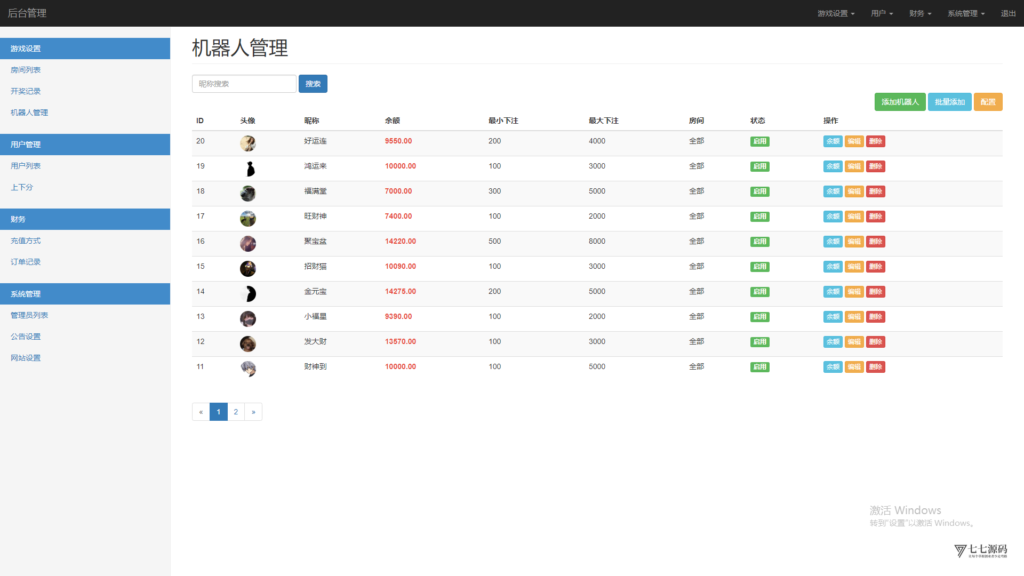Click avatar of robot 旺财神
This screenshot has width=1024, height=576.
coord(247,218)
